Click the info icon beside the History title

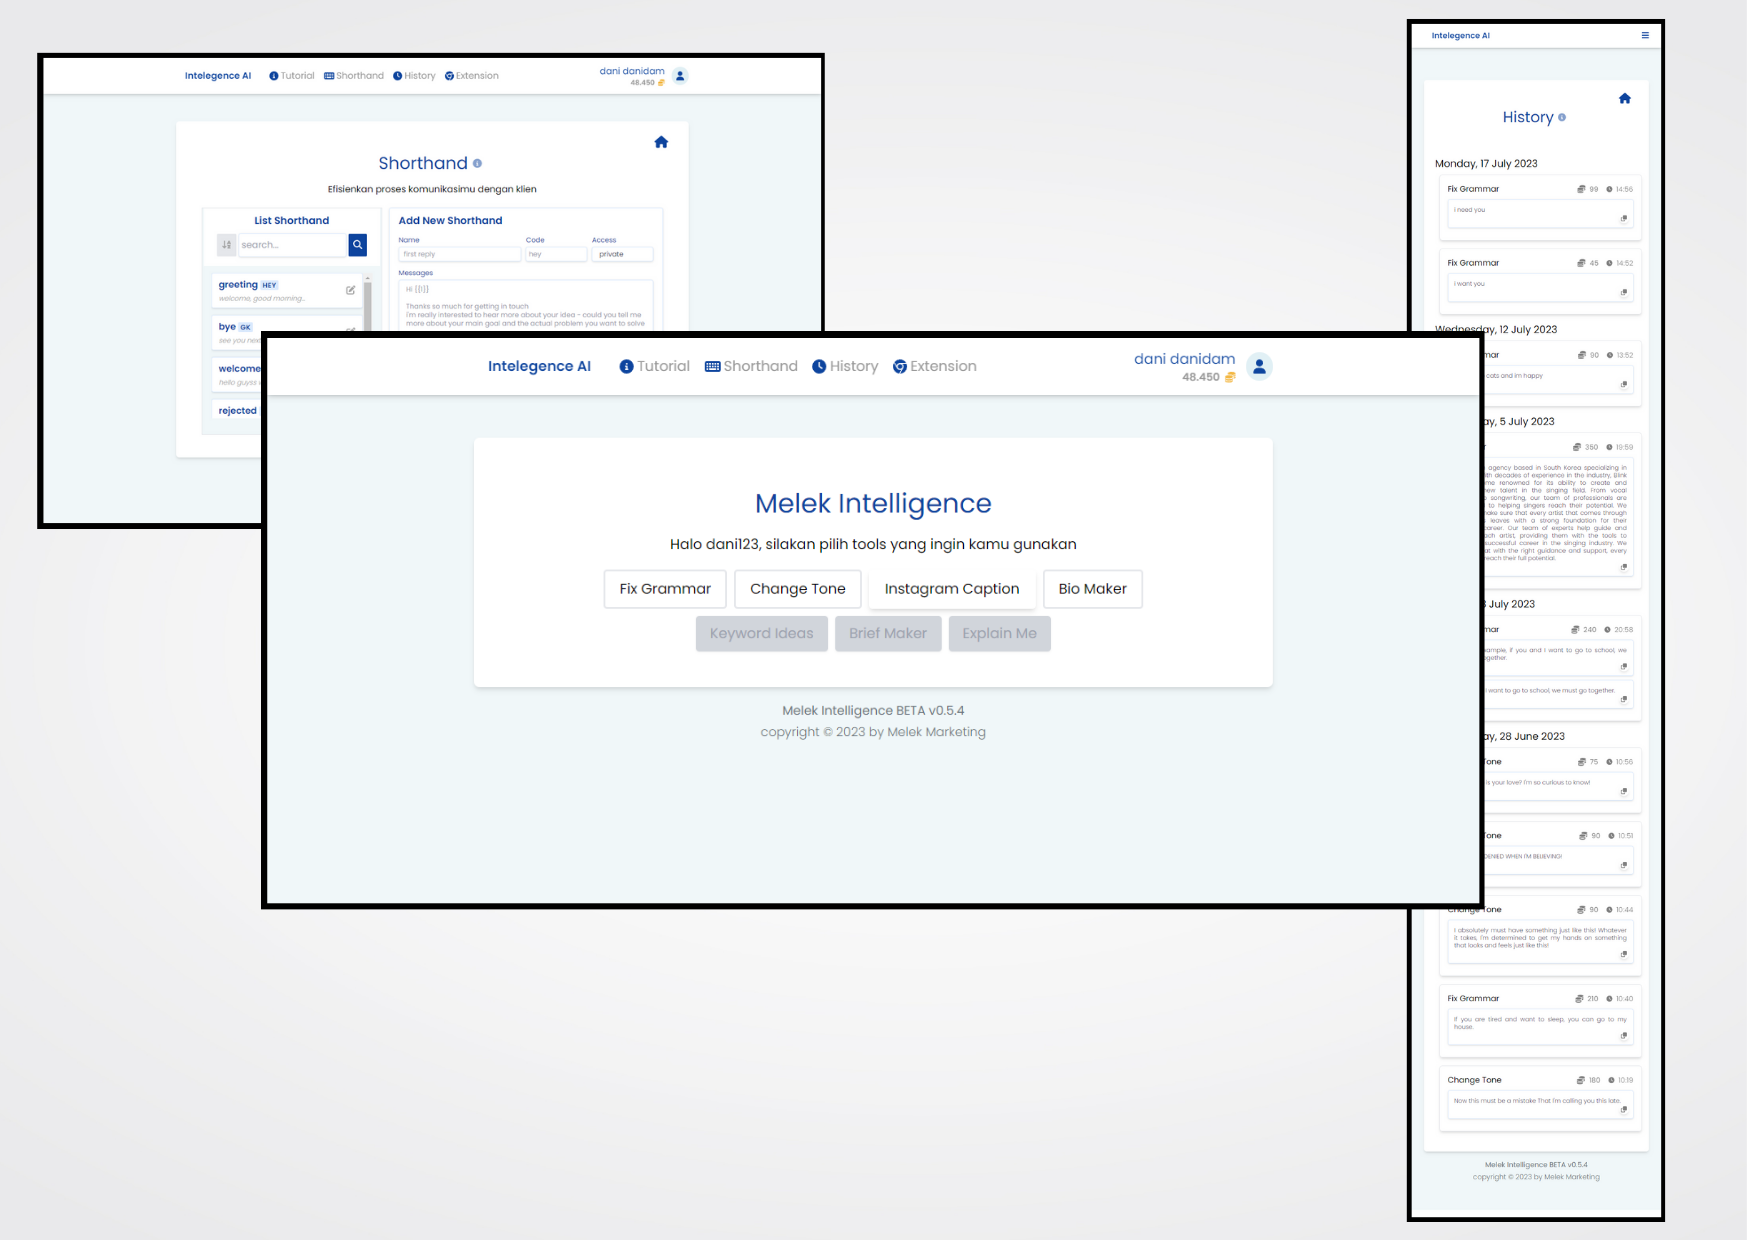[1562, 118]
